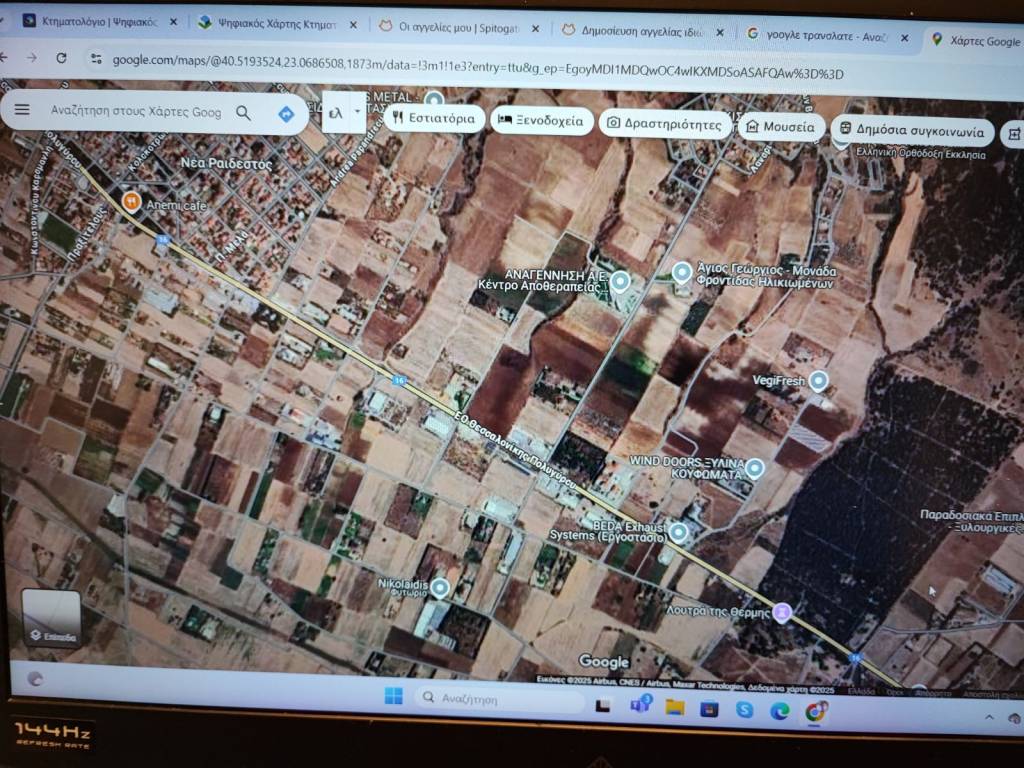The height and width of the screenshot is (768, 1024).
Task: Filter map by Εστιατόρια
Action: point(434,119)
